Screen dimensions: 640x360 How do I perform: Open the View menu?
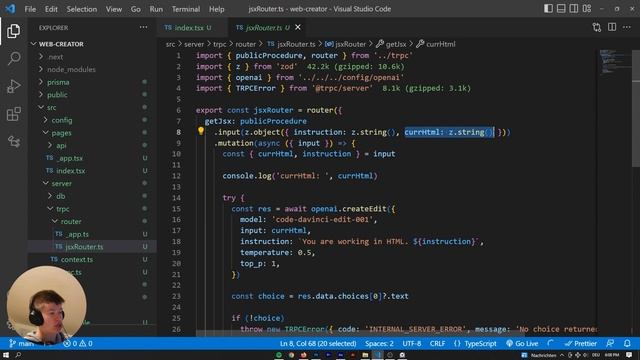click(x=113, y=9)
